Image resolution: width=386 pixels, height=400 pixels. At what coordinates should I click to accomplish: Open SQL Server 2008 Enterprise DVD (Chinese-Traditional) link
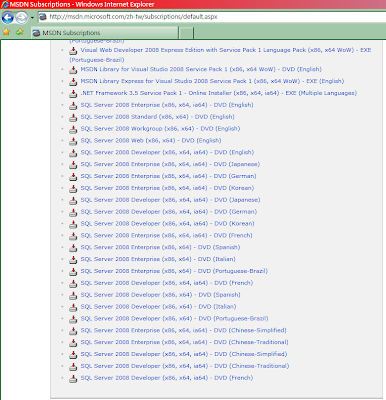point(185,342)
